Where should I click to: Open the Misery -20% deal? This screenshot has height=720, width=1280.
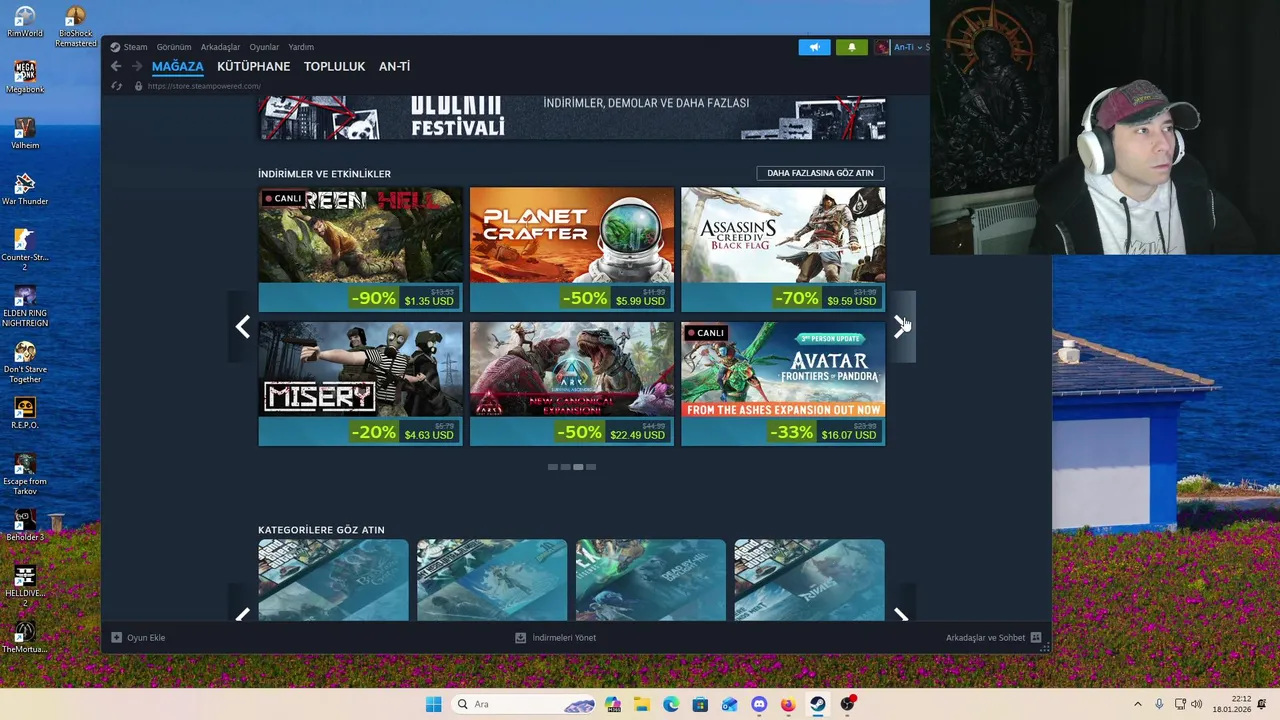(361, 384)
